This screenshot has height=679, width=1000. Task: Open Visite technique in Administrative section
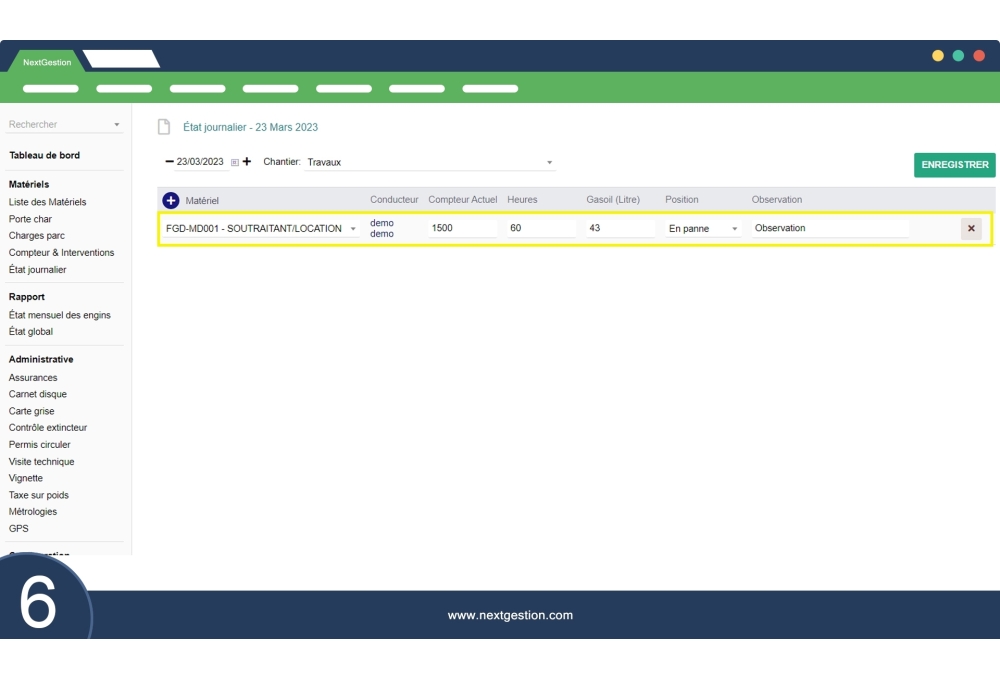(x=41, y=462)
